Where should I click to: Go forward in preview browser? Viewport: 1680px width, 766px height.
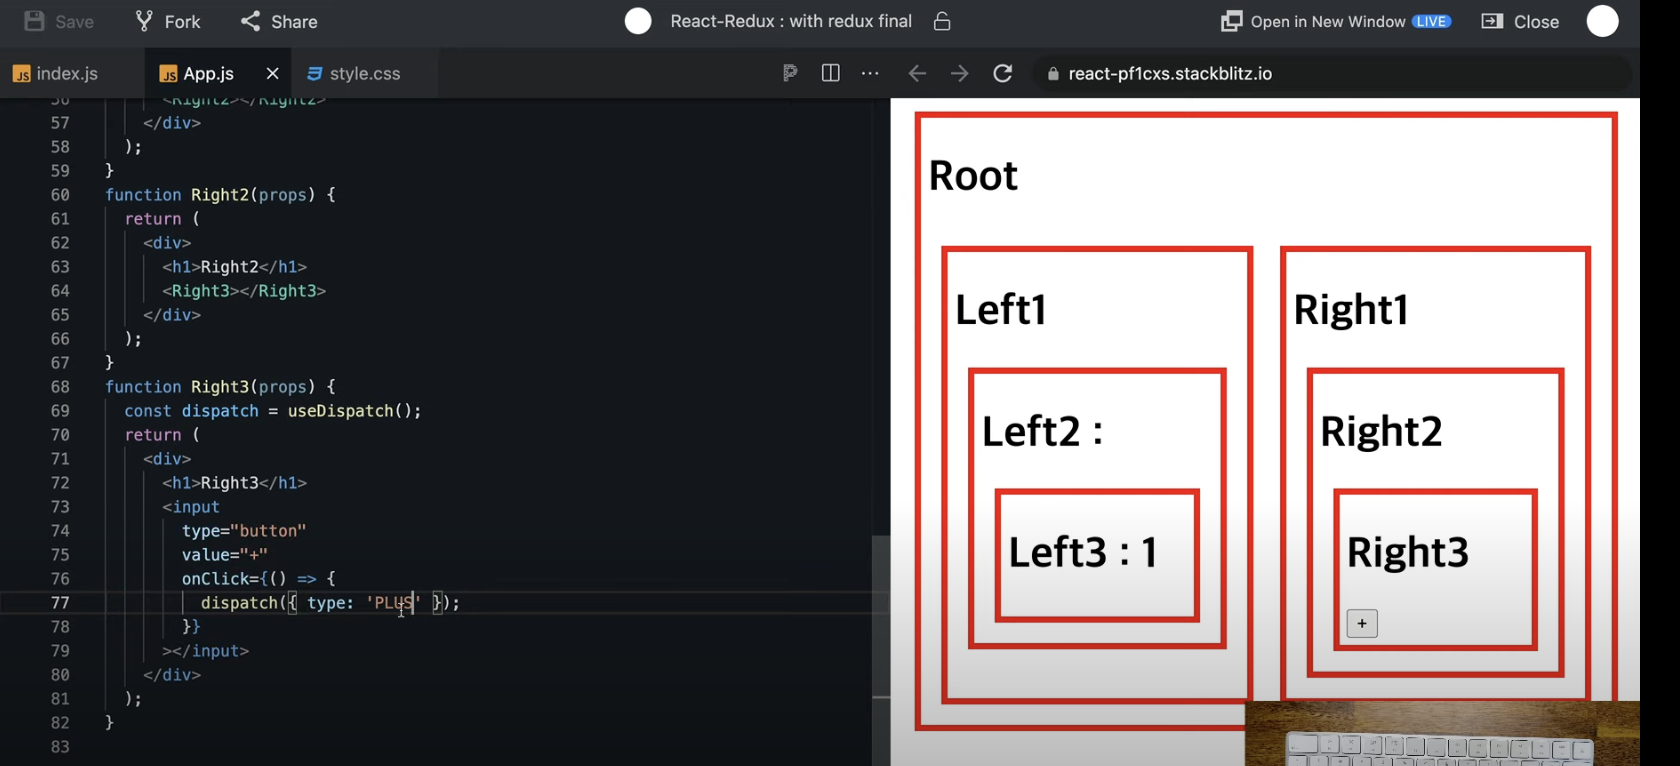[x=959, y=73]
